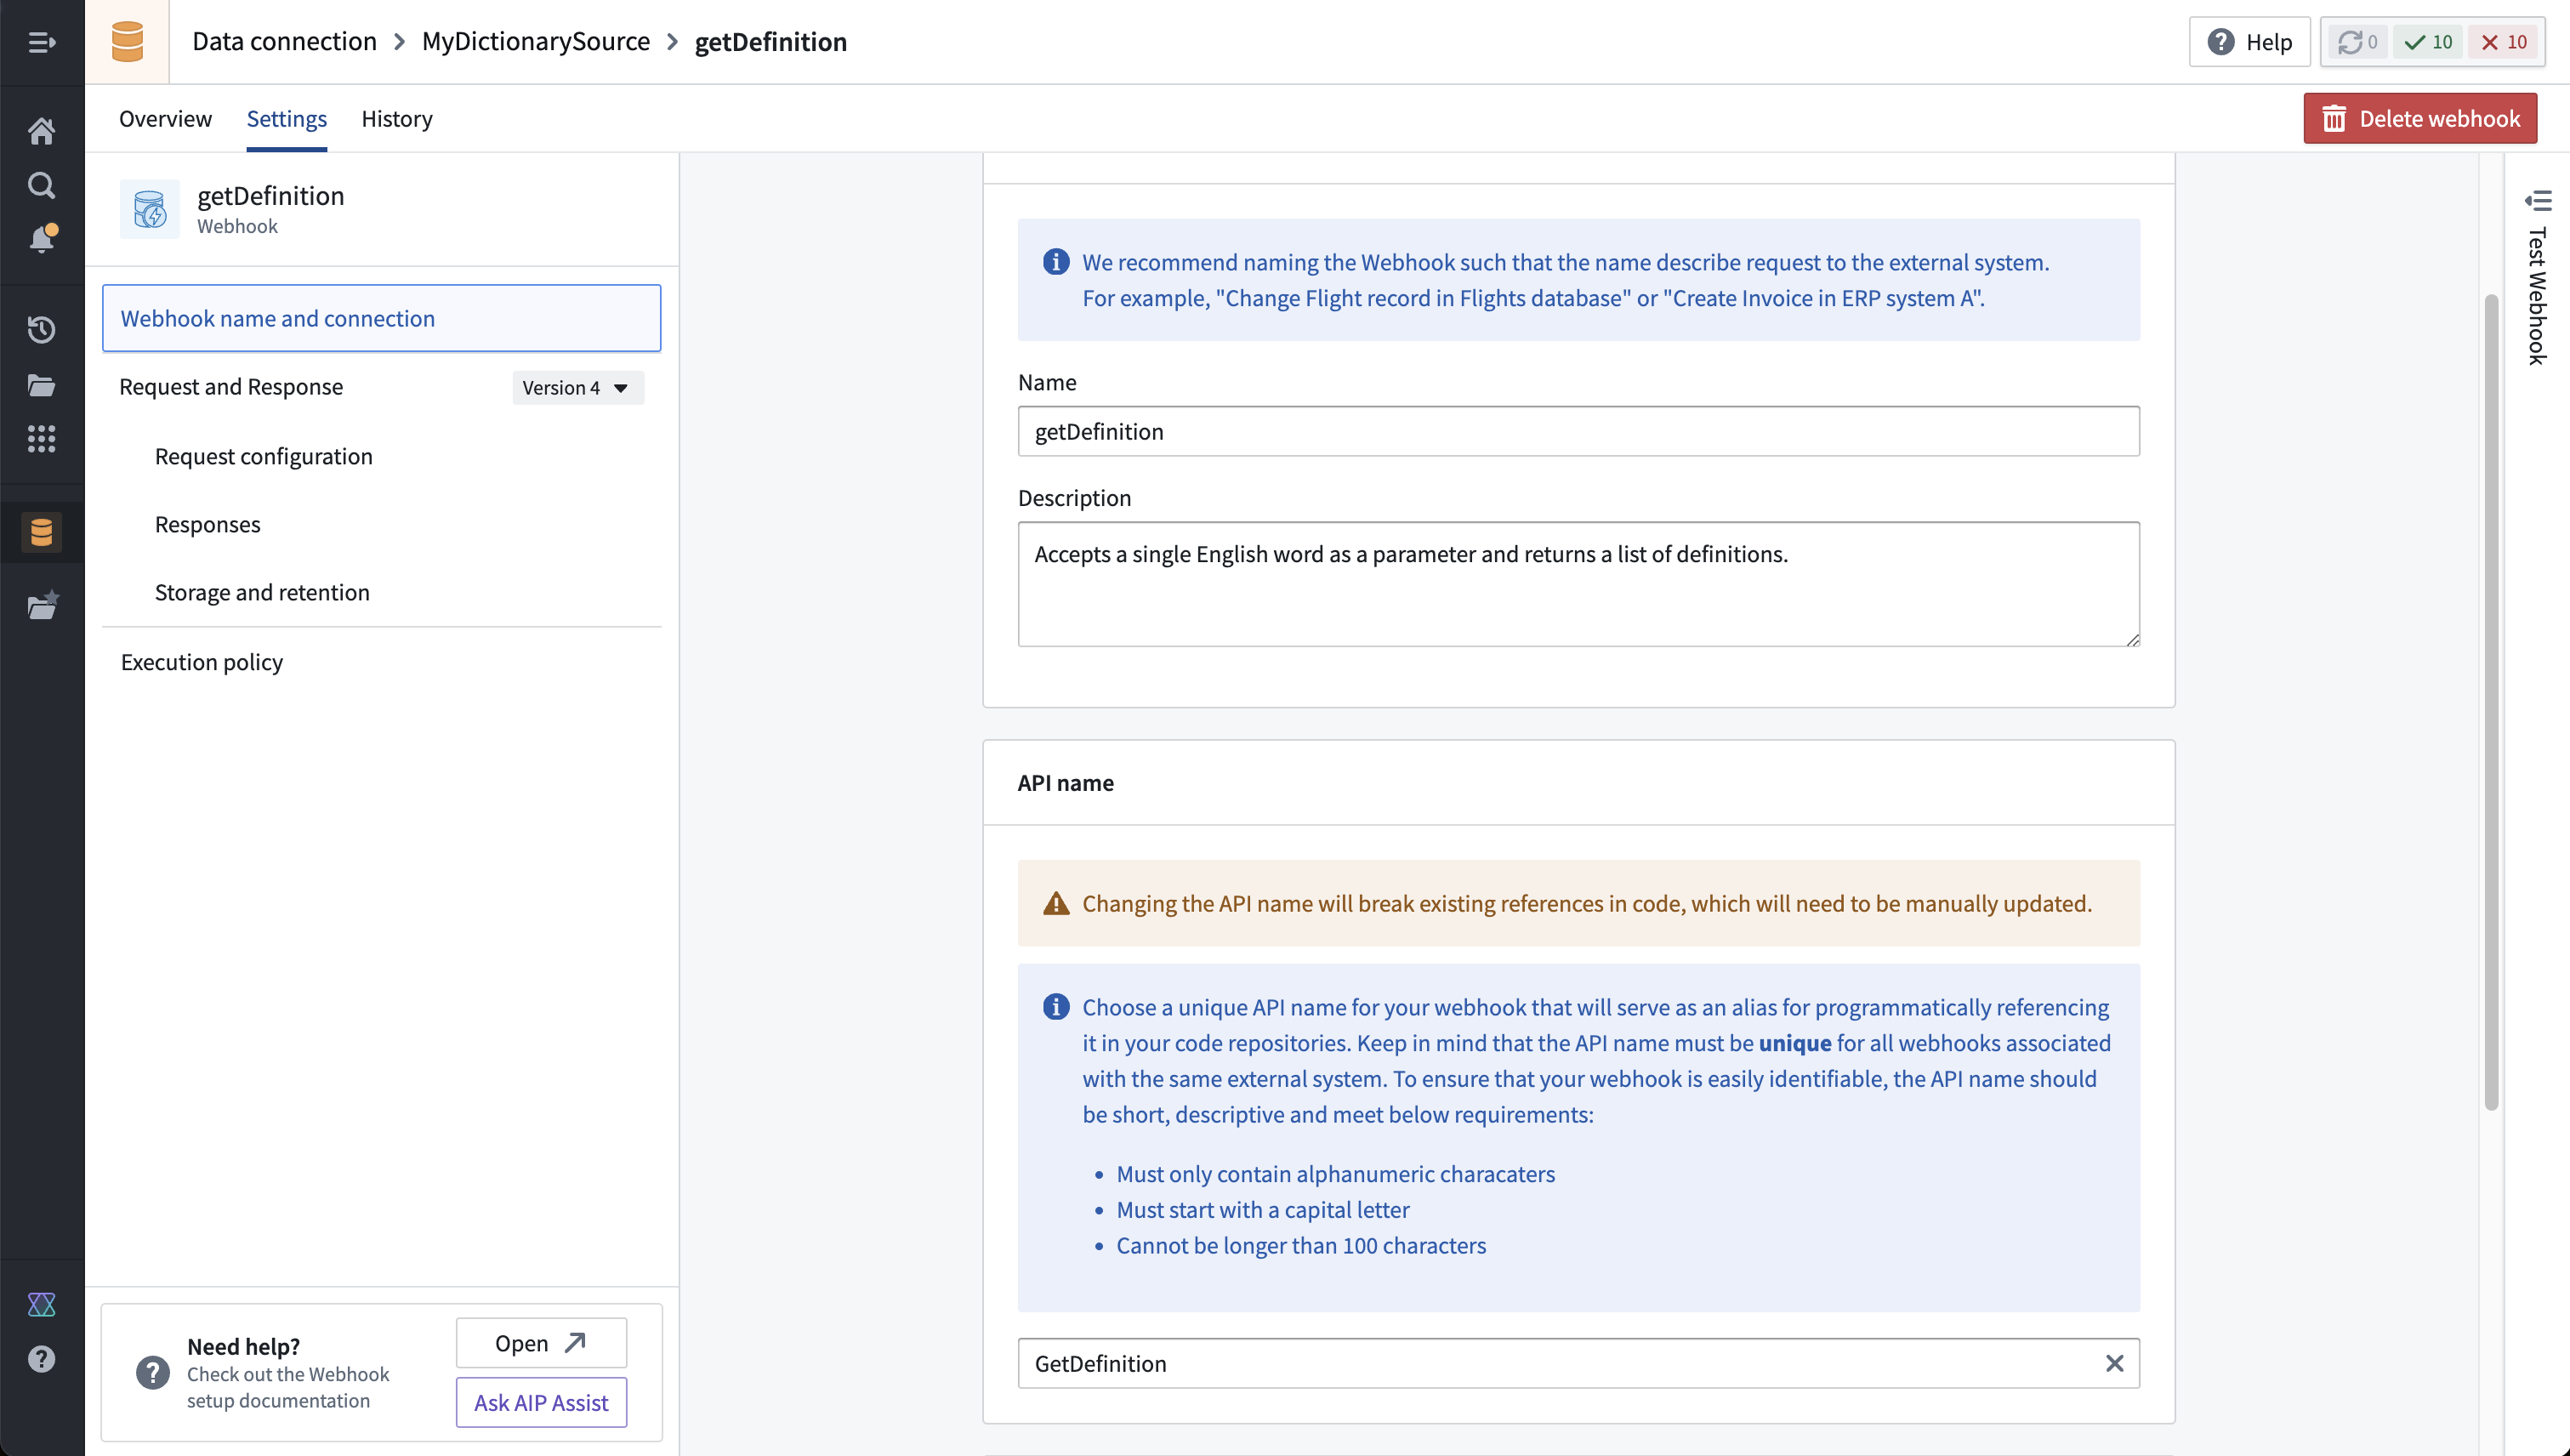
Task: Go to Storage and retention
Action: pos(262,592)
